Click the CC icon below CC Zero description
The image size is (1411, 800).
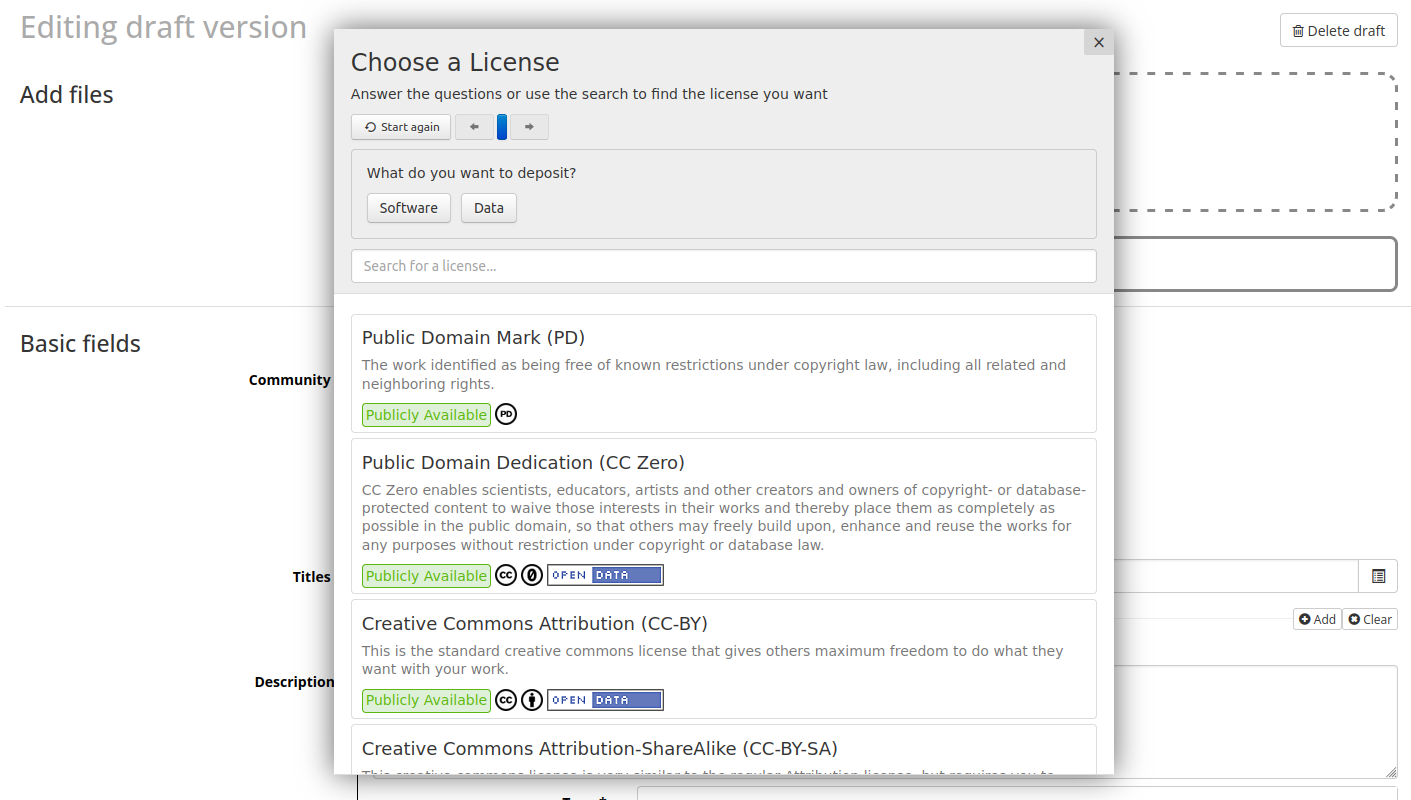point(506,574)
